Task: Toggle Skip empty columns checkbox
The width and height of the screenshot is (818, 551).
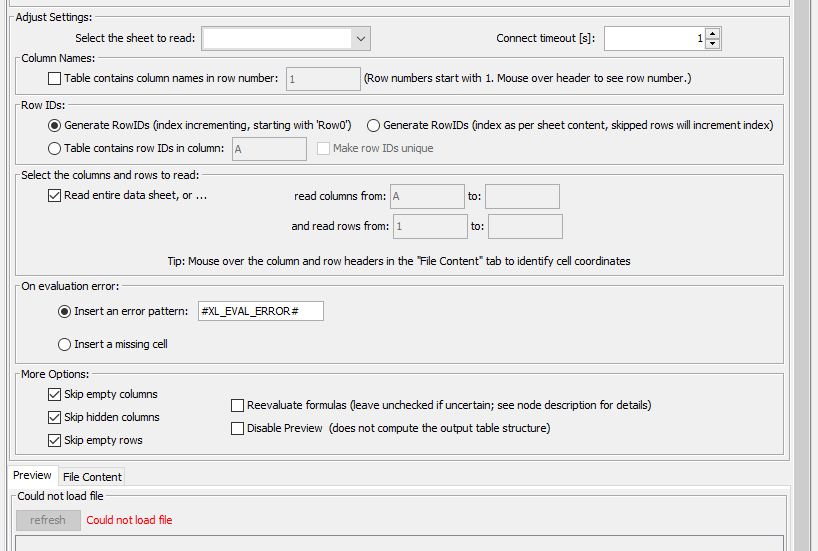Action: point(54,394)
